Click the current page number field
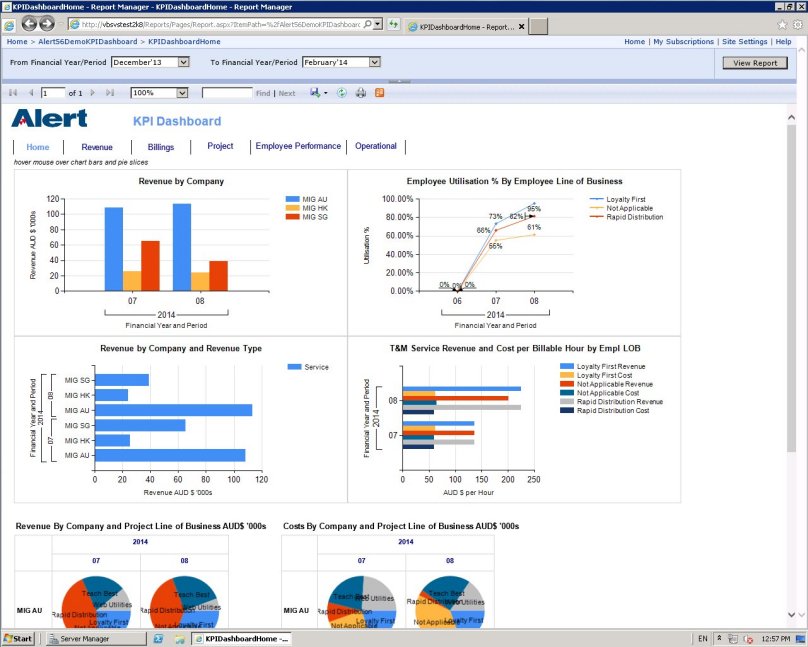808x647 pixels. pos(53,93)
